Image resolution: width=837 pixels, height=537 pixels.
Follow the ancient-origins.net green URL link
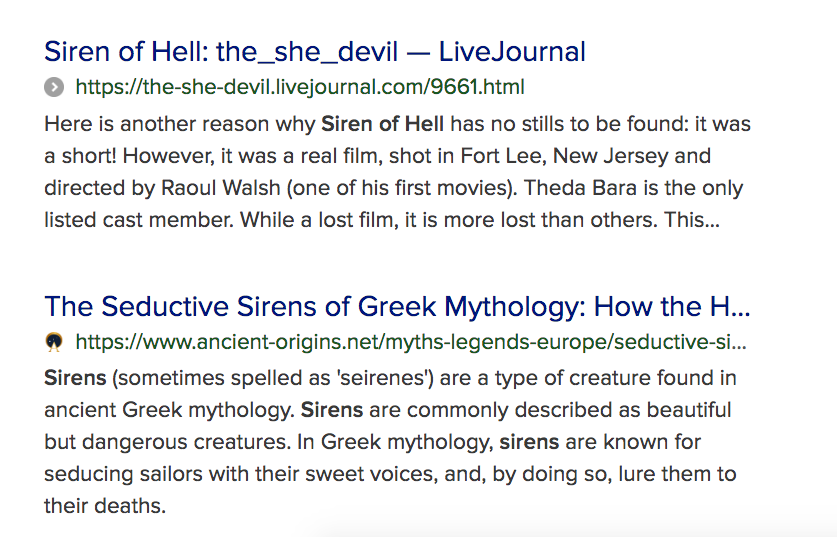pyautogui.click(x=411, y=342)
